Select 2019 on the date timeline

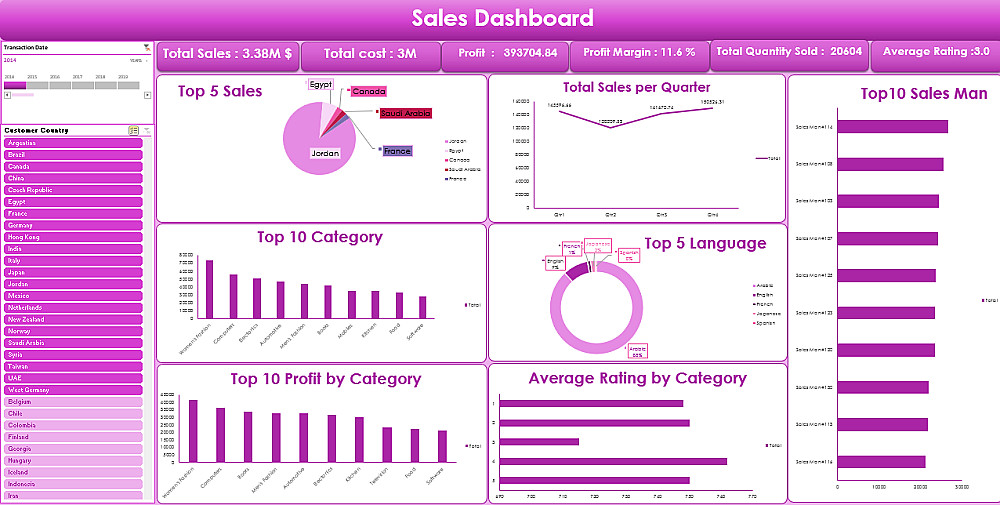click(128, 85)
